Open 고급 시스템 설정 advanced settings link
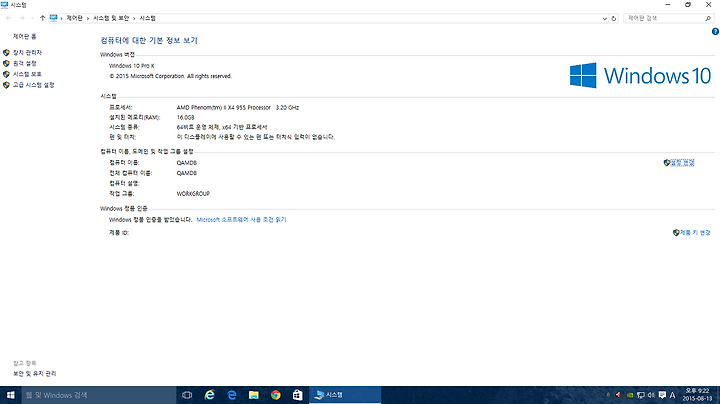Image resolution: width=720 pixels, height=404 pixels. click(34, 85)
